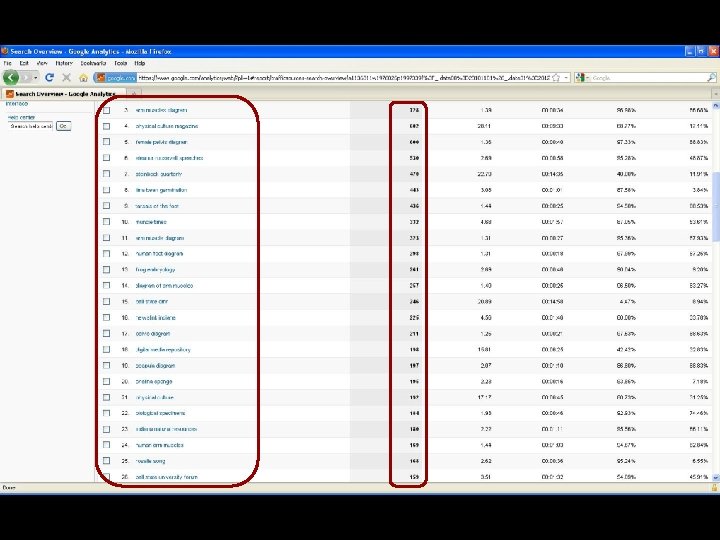
Task: Stop loading with the X toolbar icon
Action: coord(67,78)
